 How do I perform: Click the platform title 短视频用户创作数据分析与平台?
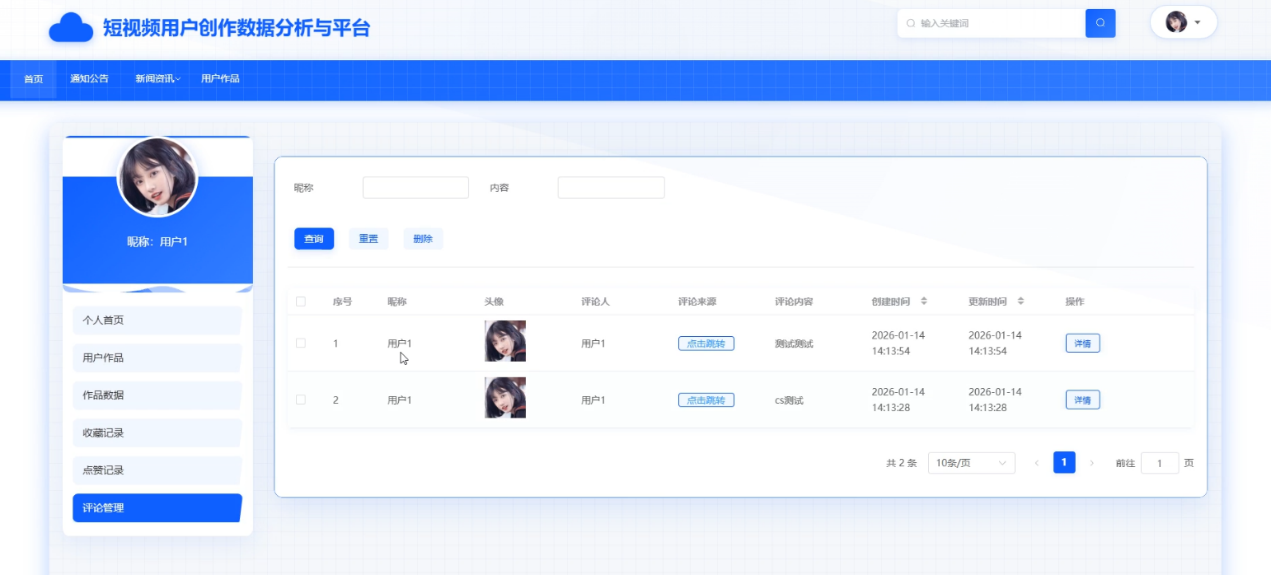click(236, 28)
